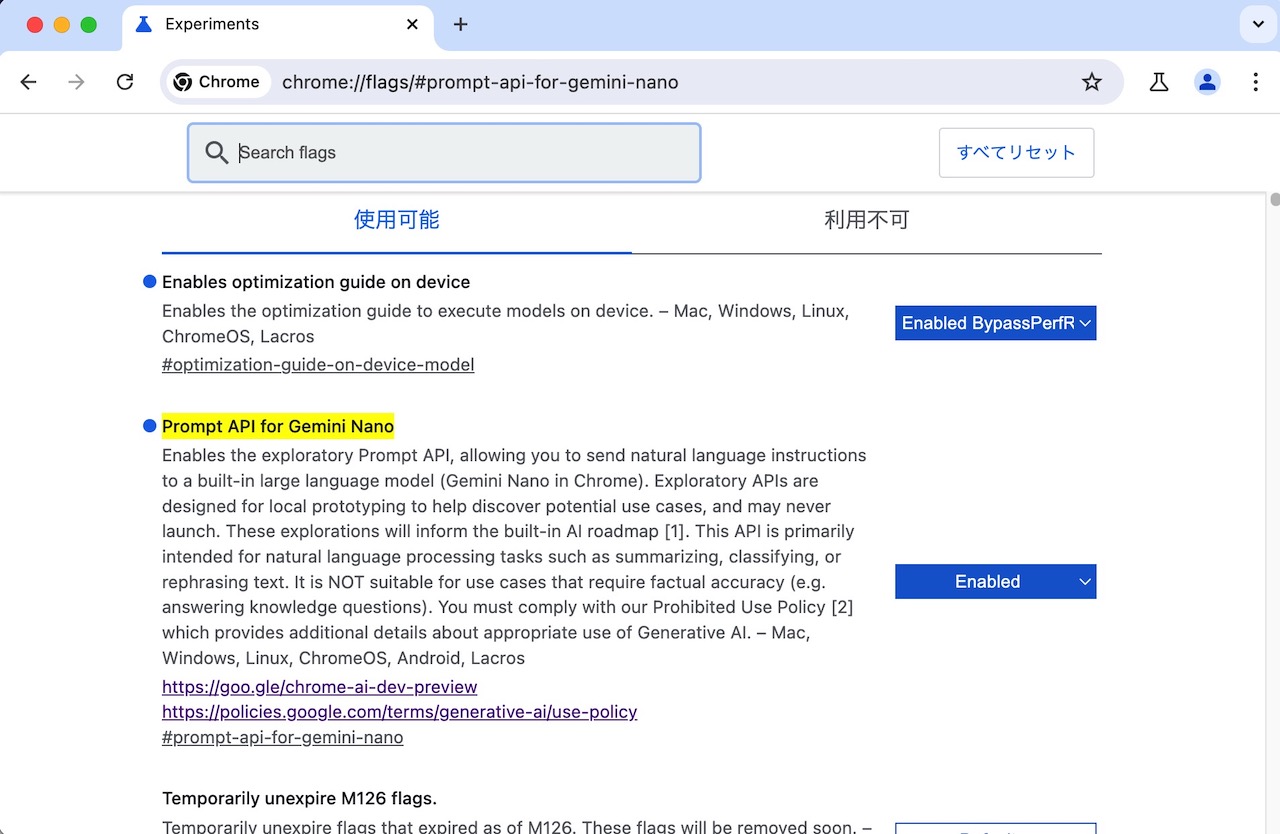Click the blue dot beside Prompt API
1280x834 pixels.
click(x=150, y=427)
